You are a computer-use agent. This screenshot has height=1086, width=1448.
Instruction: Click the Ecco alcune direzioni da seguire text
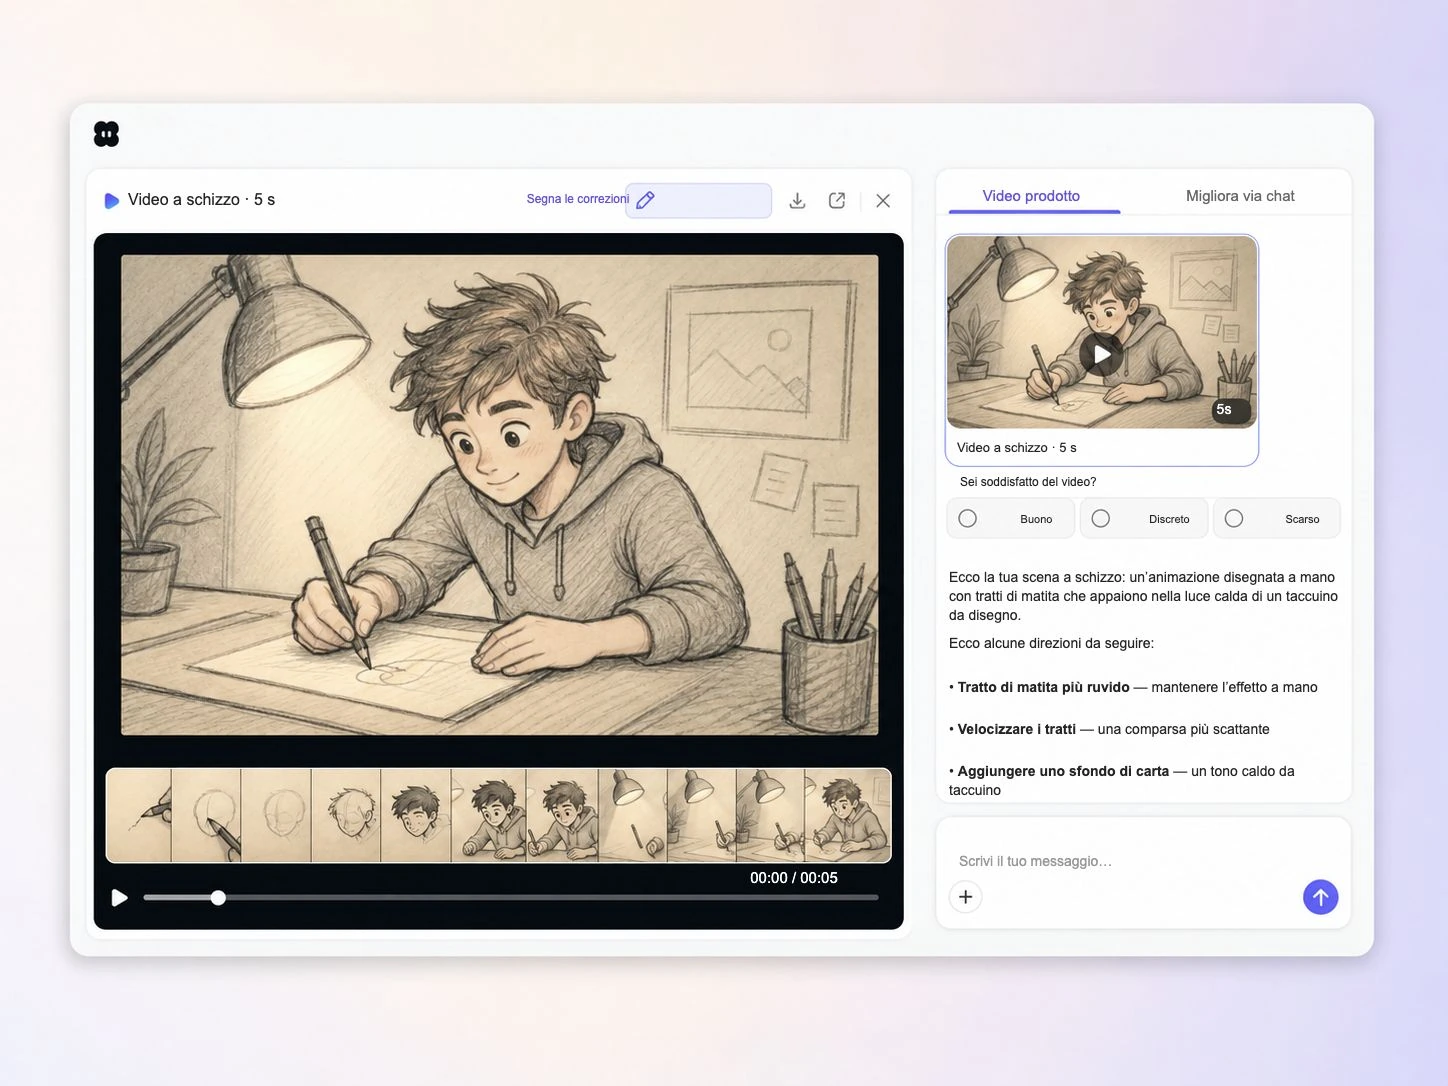pyautogui.click(x=1051, y=643)
